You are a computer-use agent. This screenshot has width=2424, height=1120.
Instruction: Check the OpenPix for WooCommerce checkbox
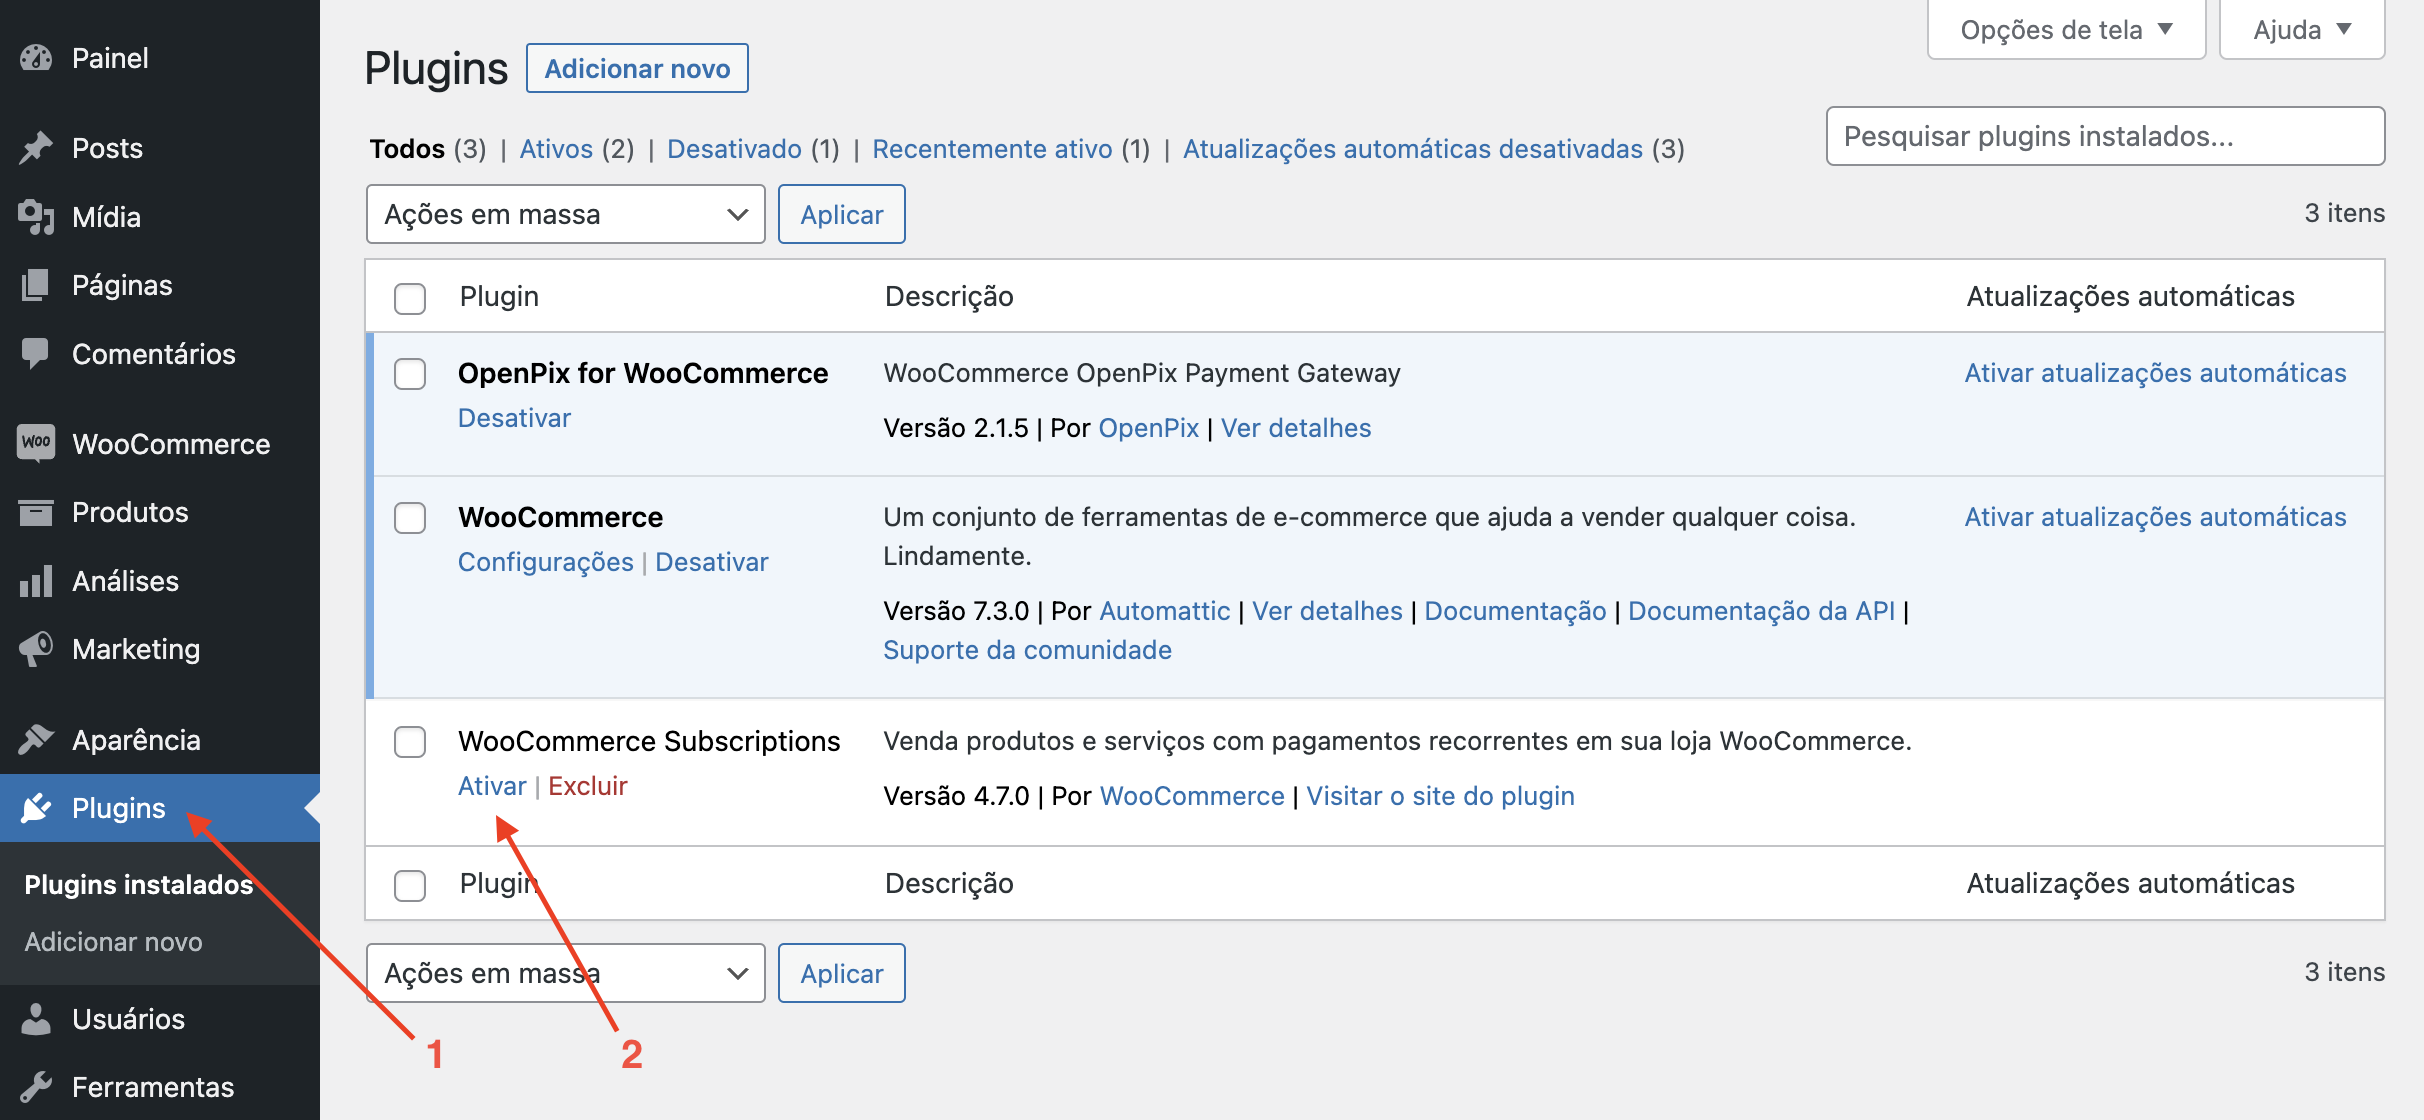(x=409, y=375)
